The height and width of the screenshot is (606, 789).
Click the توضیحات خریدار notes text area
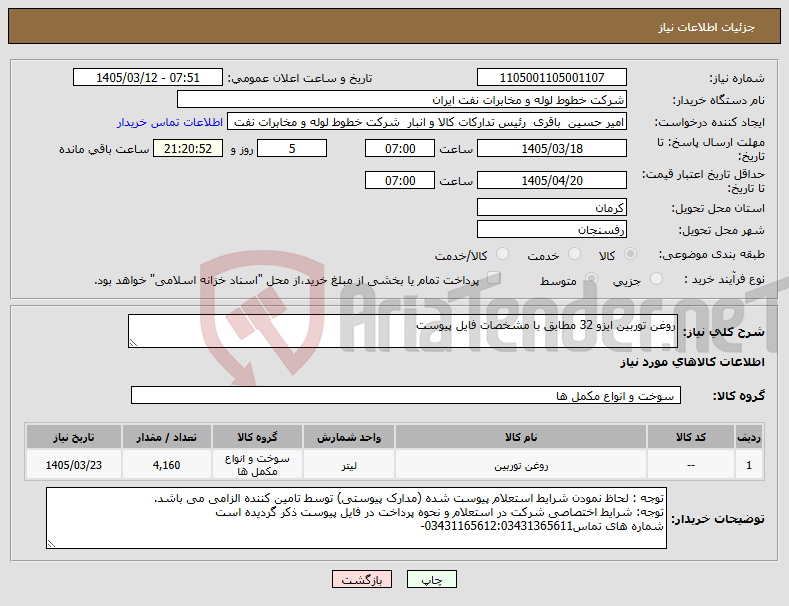coord(356,518)
